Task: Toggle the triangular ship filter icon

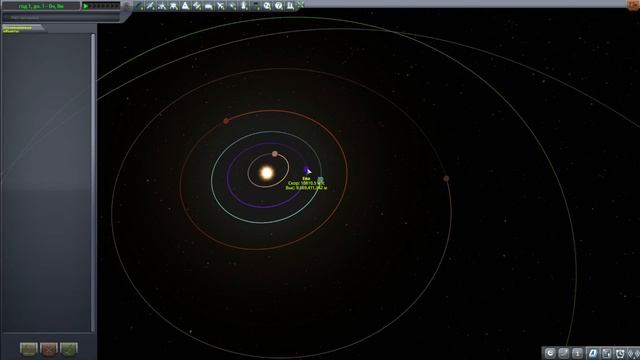Action: pos(185,6)
